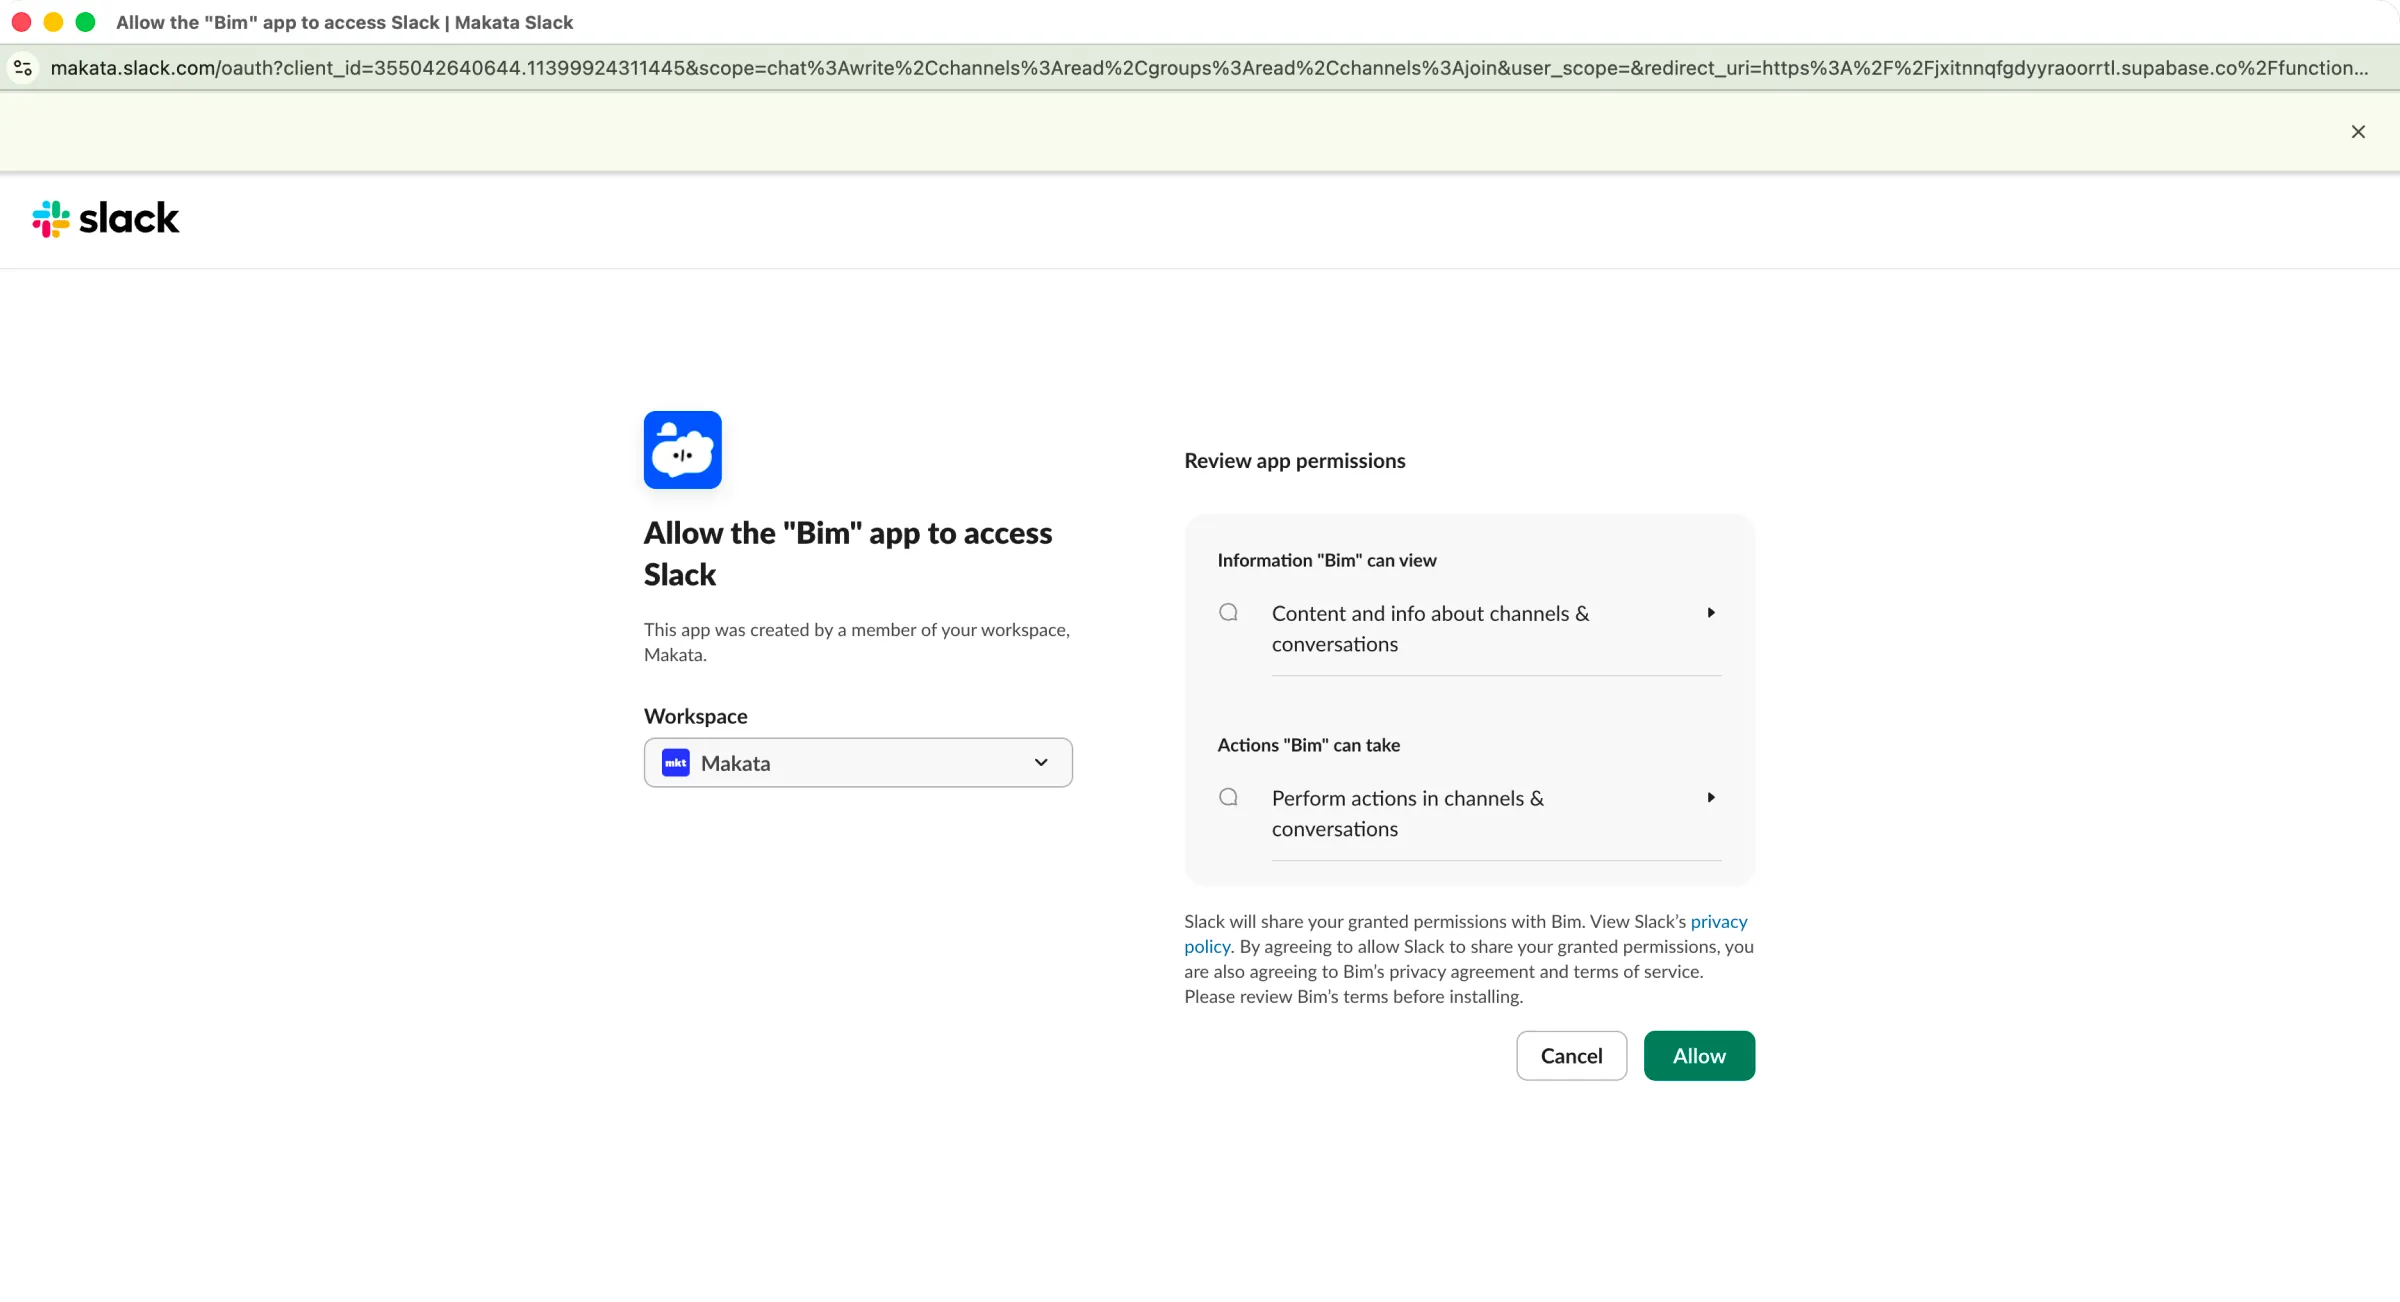This screenshot has width=2400, height=1302.
Task: Expand Perform actions in channels arrow
Action: tap(1711, 798)
